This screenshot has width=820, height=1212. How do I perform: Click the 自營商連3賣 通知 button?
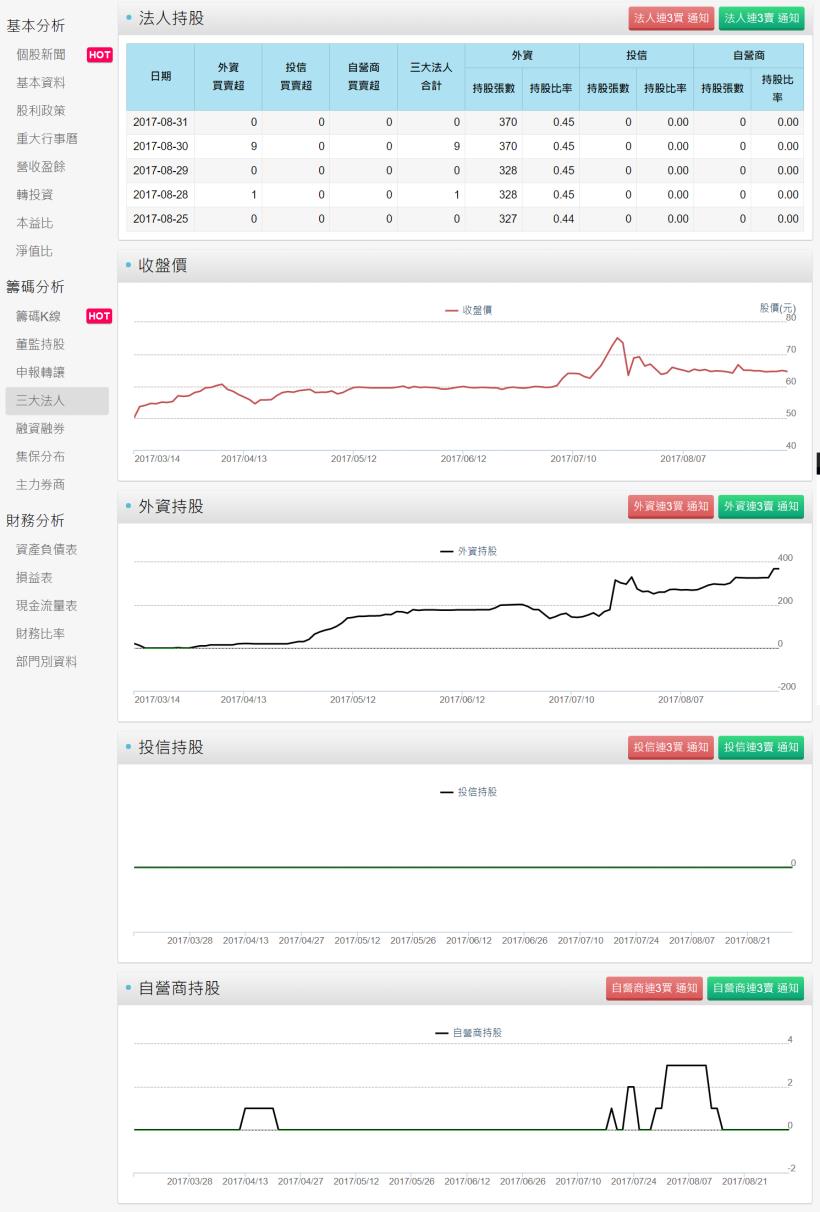pyautogui.click(x=757, y=989)
